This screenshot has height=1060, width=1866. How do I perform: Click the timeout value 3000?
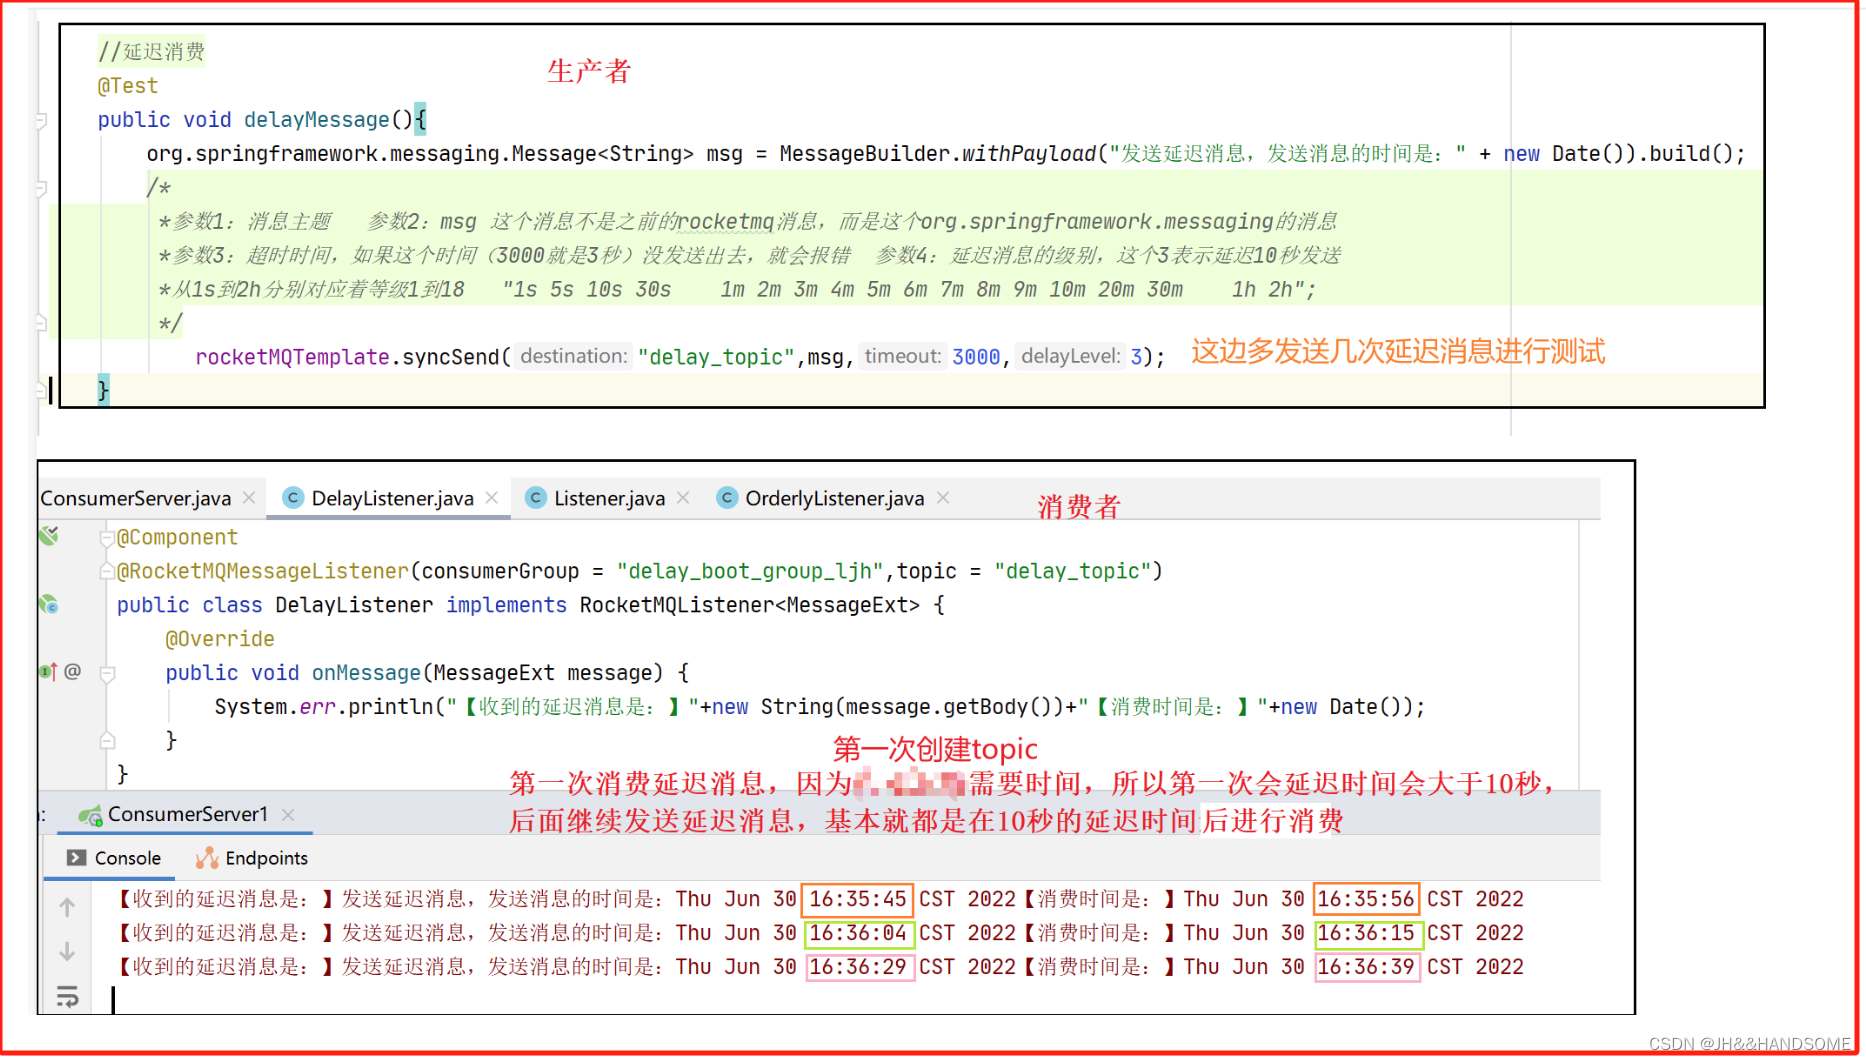(x=976, y=357)
